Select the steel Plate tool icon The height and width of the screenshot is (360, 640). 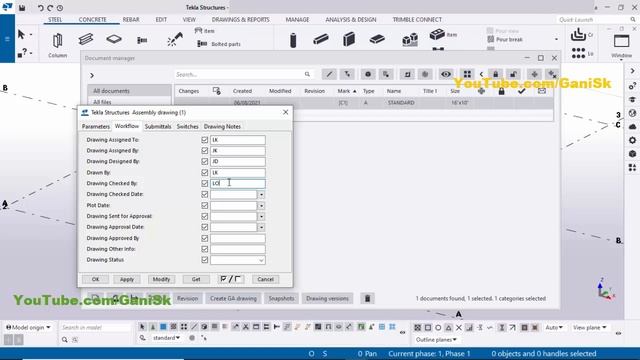click(114, 39)
